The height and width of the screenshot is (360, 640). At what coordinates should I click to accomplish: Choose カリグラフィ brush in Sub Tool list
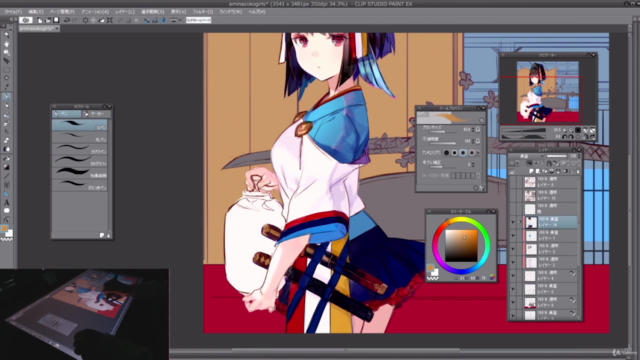coord(80,160)
